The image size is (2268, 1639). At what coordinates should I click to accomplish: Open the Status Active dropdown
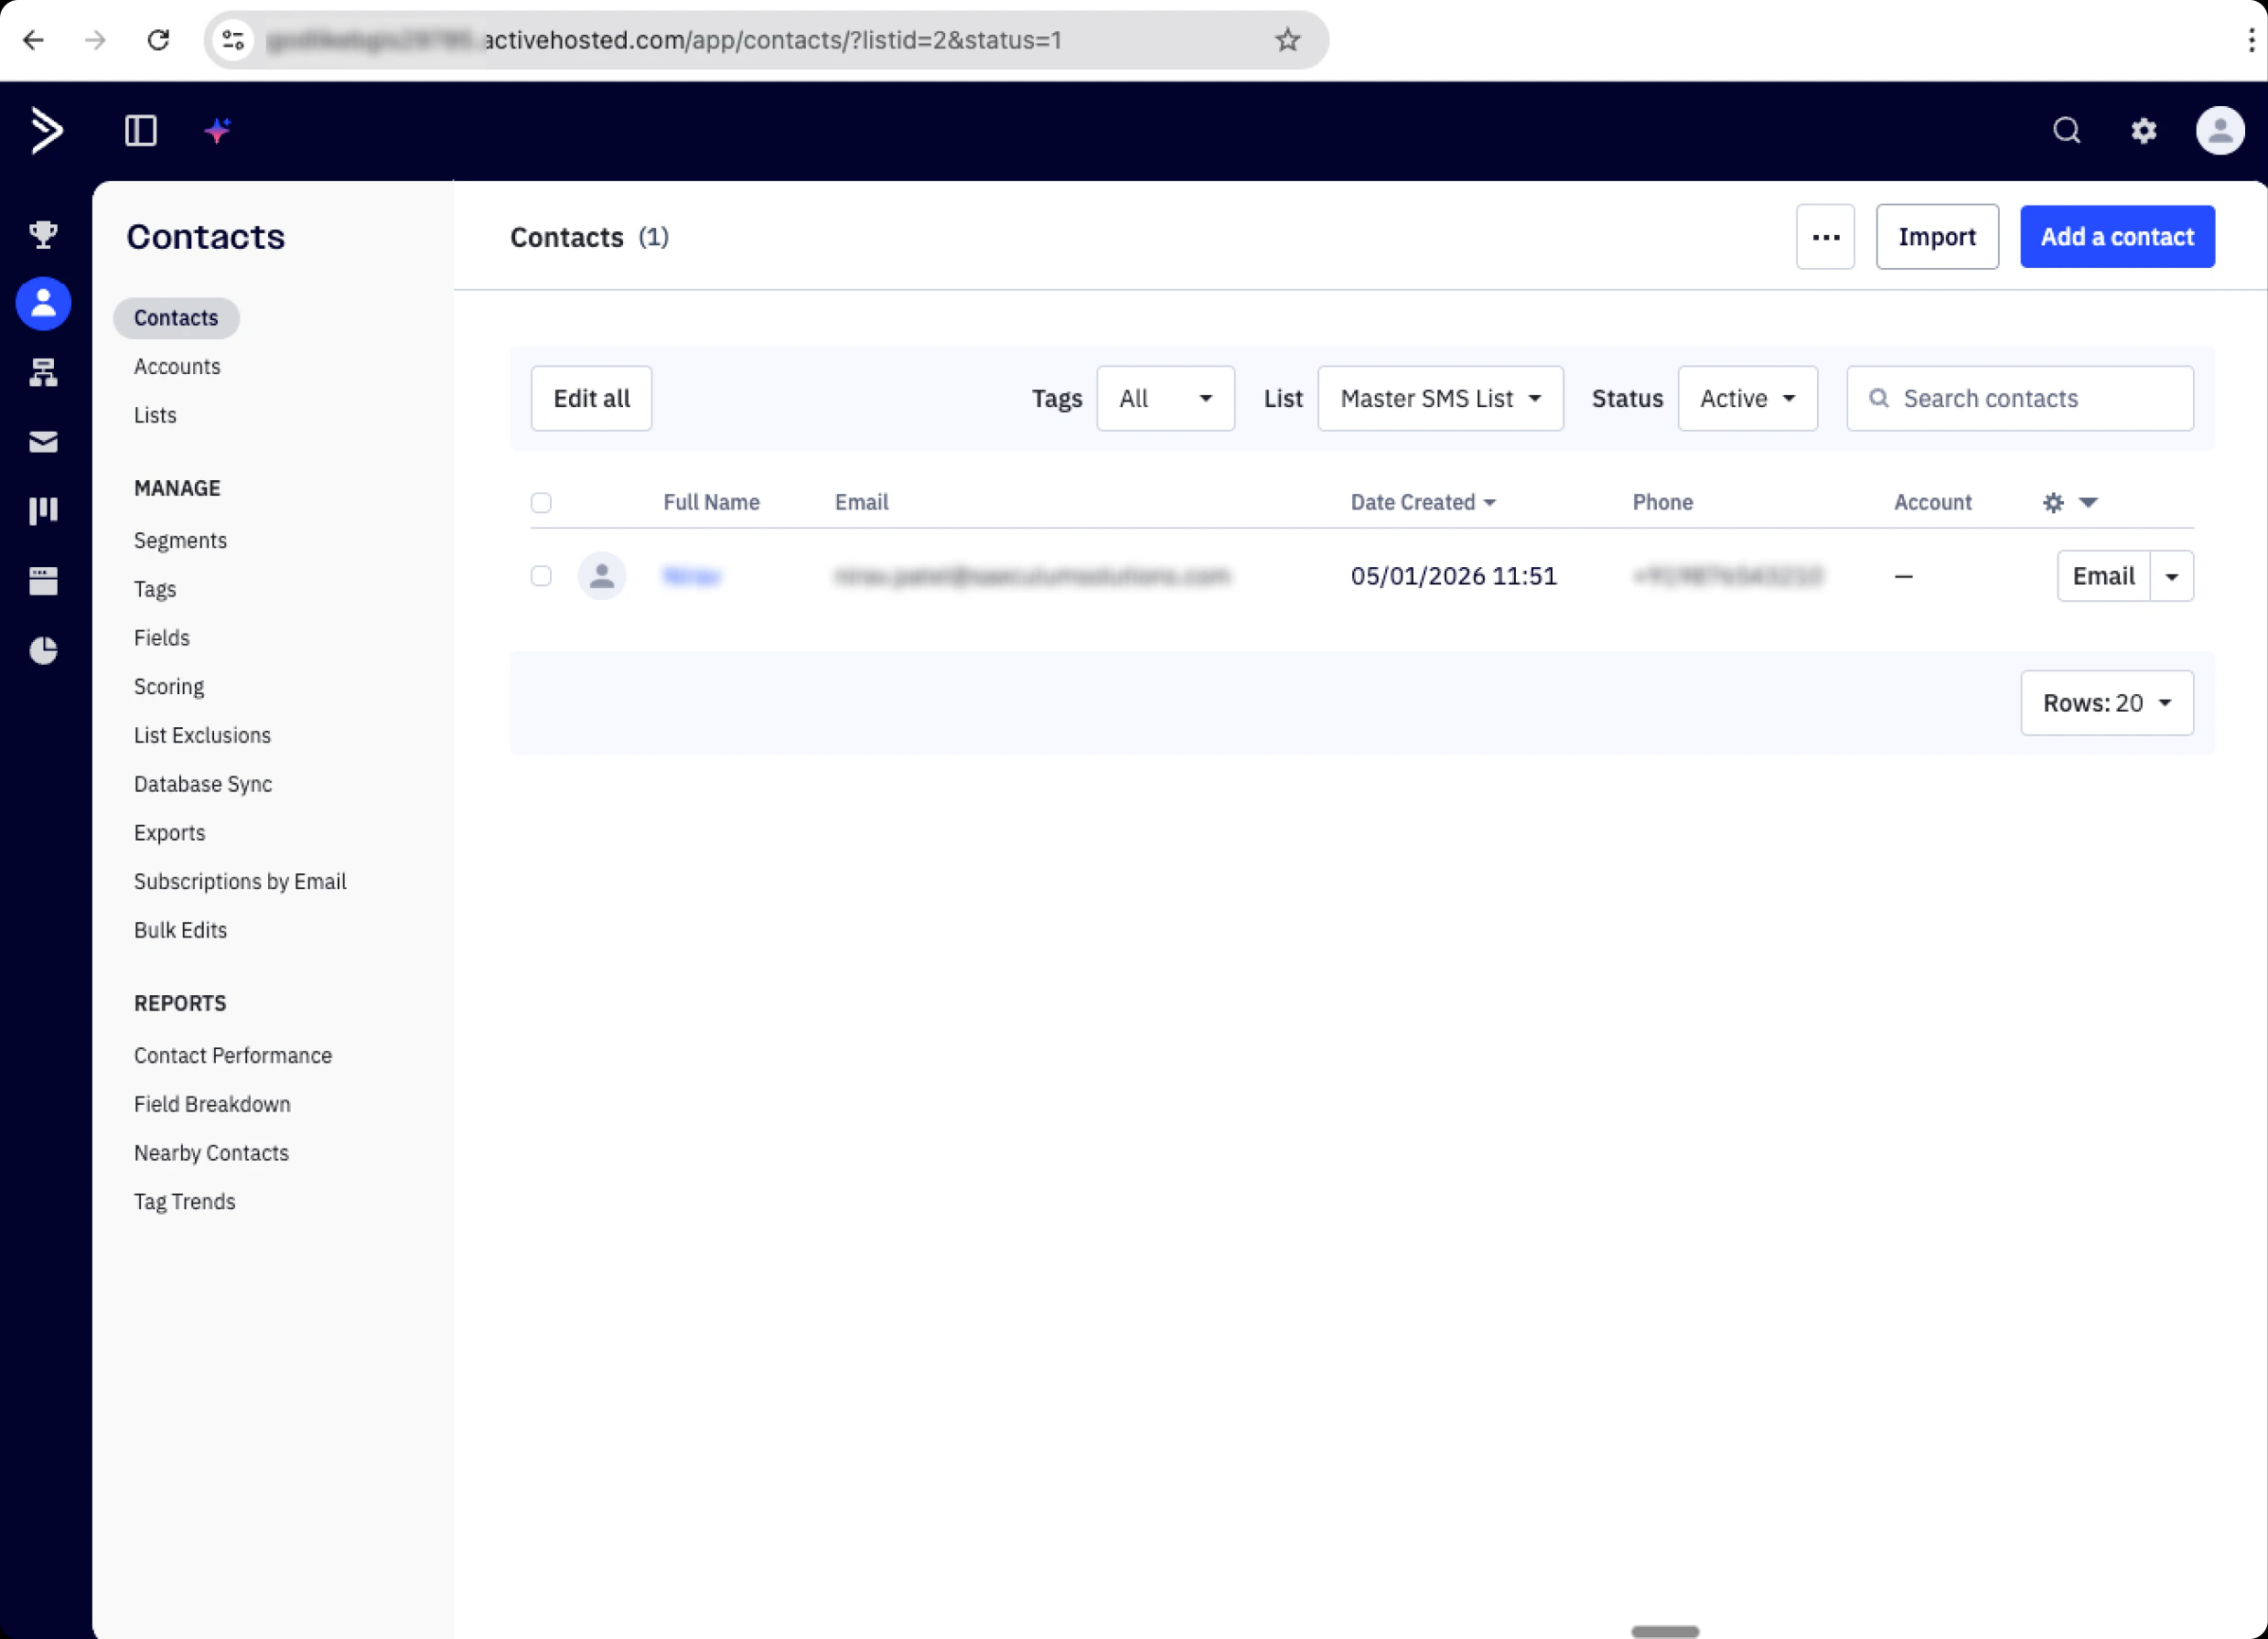click(x=1747, y=398)
